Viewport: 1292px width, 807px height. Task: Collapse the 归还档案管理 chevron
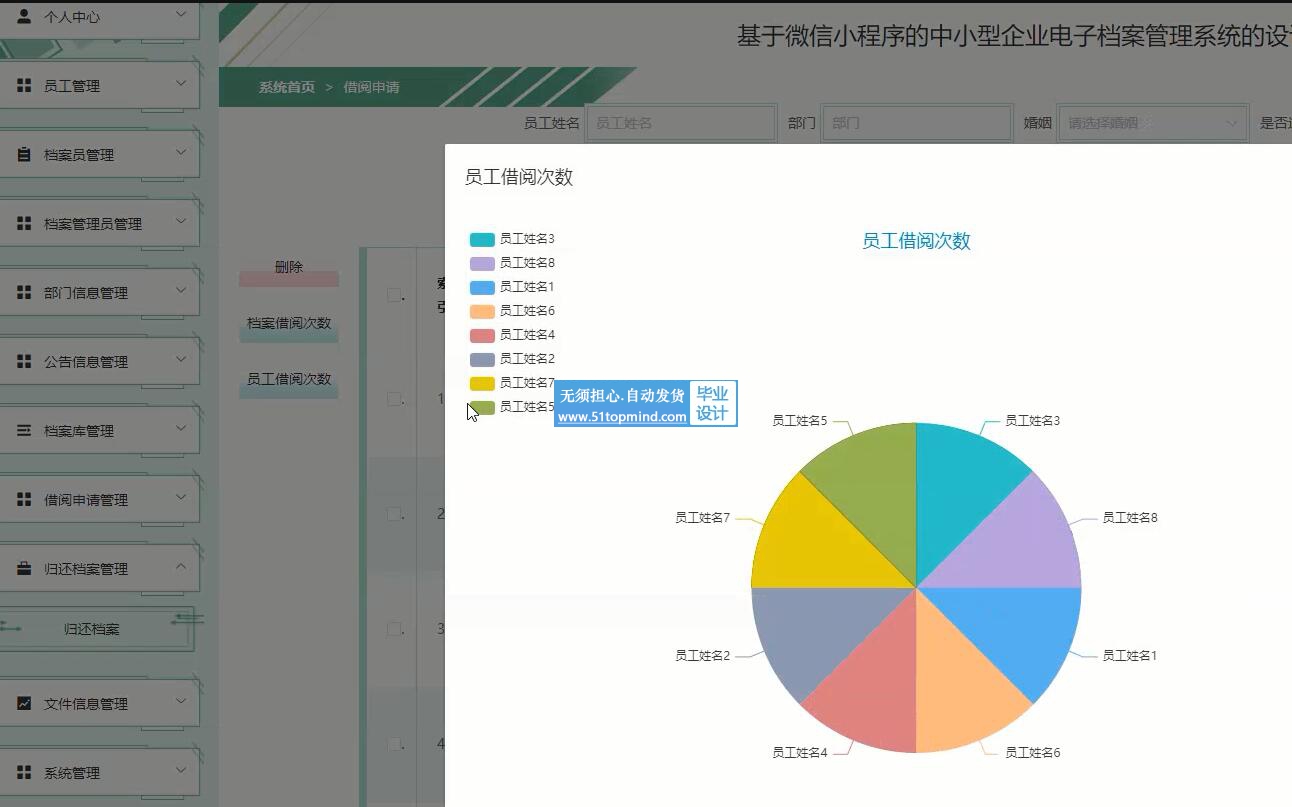point(181,566)
